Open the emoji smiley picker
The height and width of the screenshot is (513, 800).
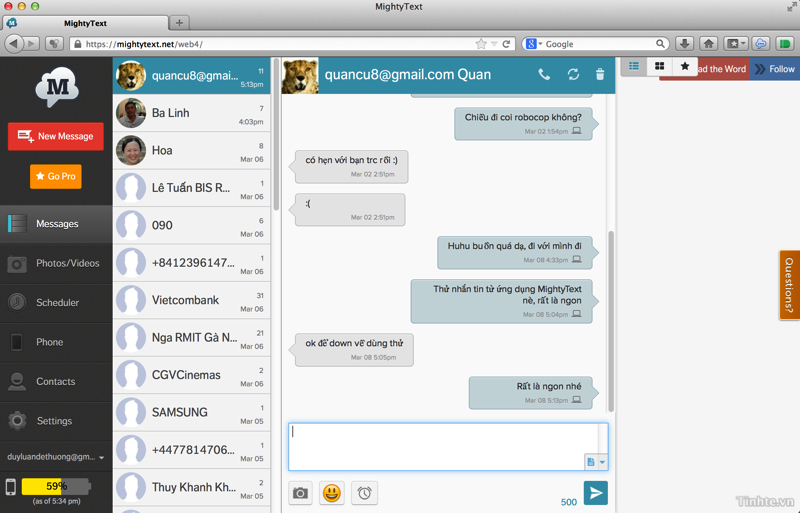coord(332,493)
